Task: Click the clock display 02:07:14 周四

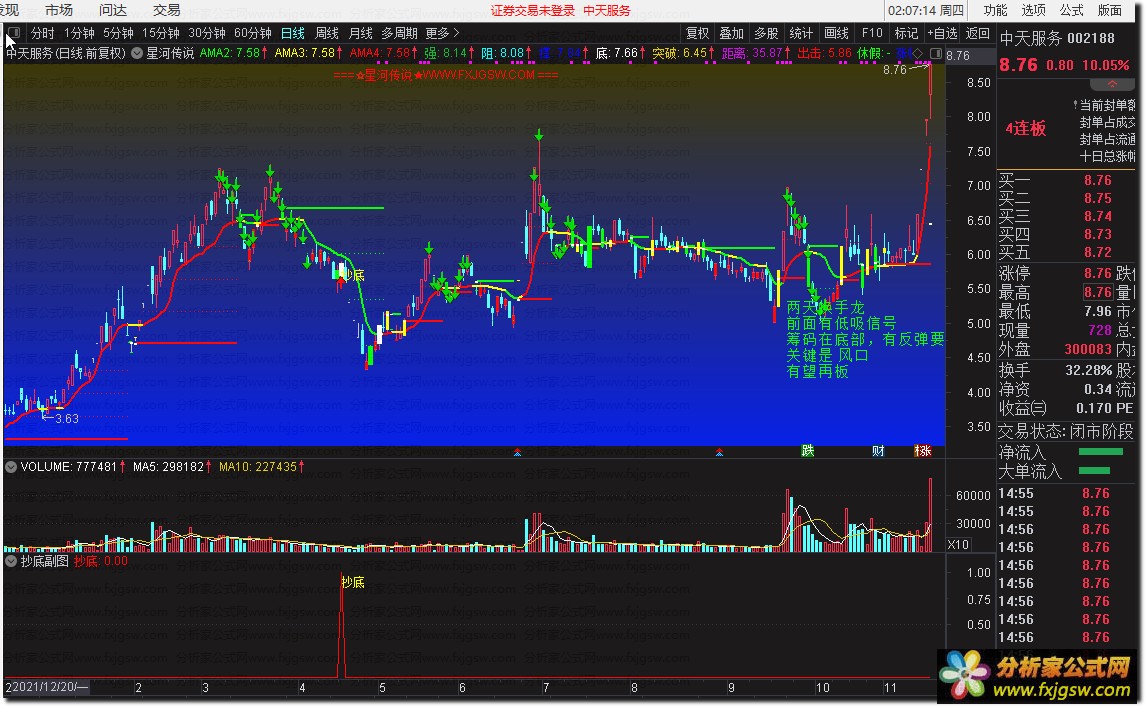Action: (x=926, y=10)
